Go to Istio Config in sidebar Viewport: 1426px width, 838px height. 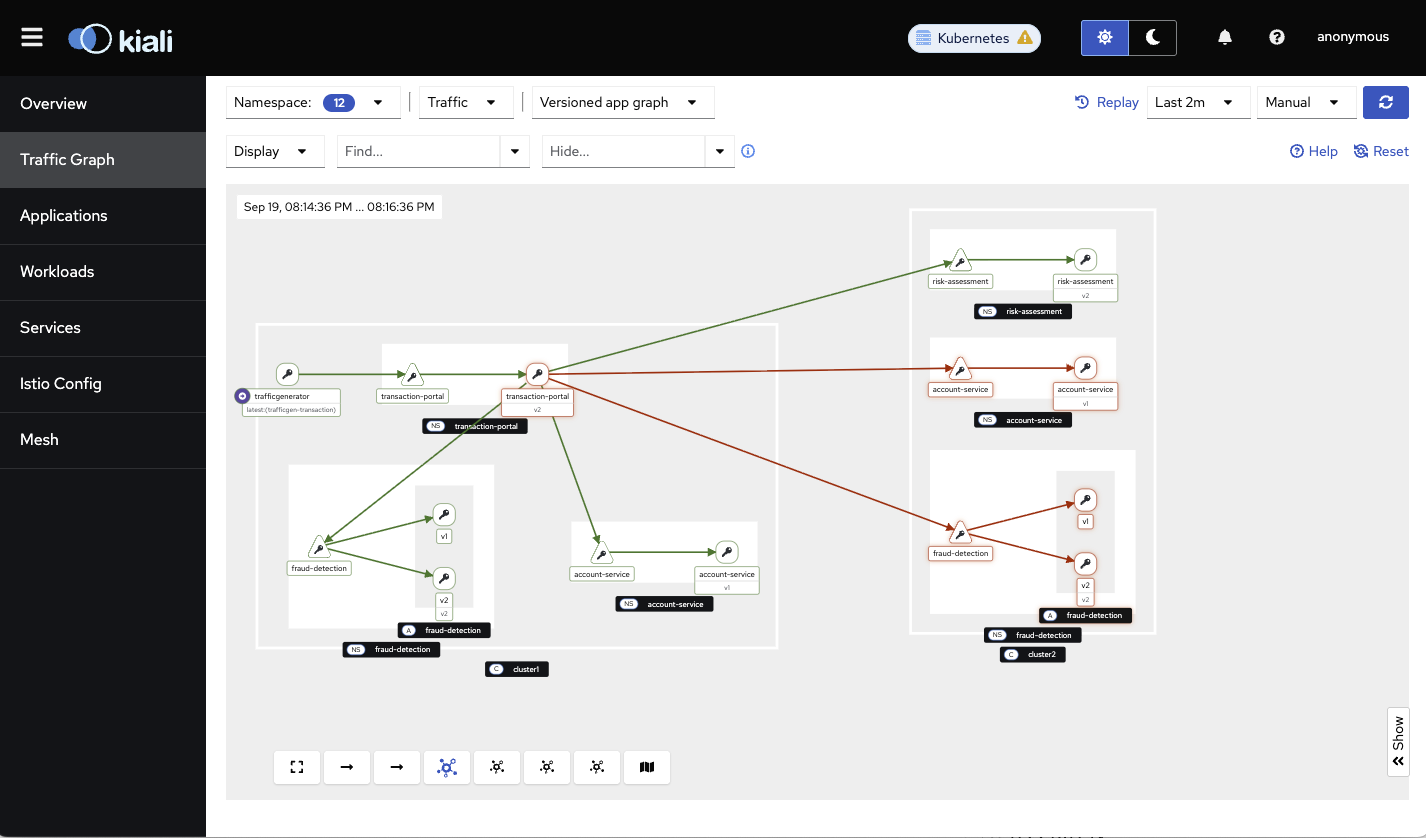coord(61,384)
